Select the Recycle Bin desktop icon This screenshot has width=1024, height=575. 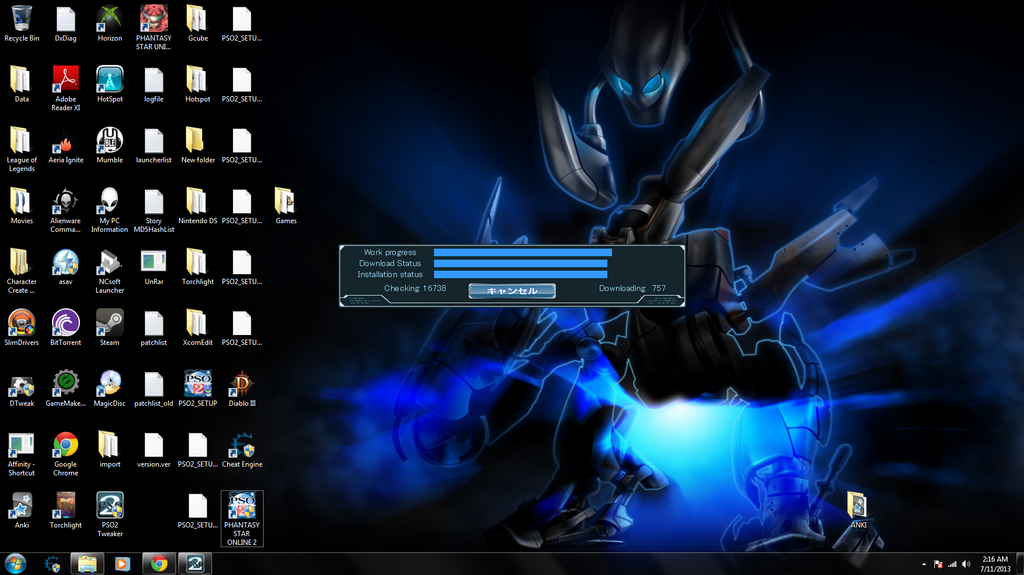(x=22, y=24)
